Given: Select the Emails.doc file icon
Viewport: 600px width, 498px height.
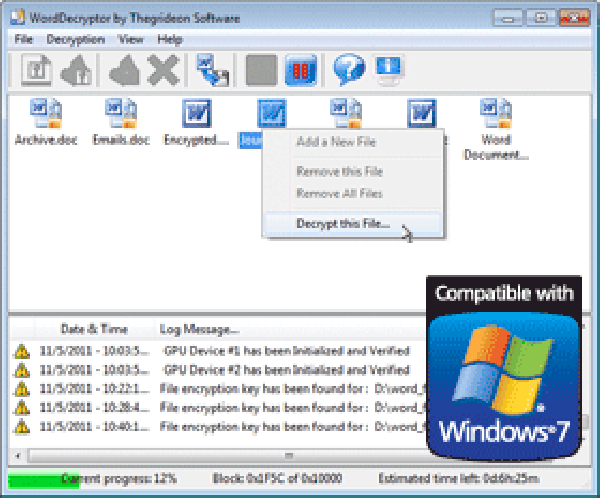Looking at the screenshot, I should pos(121,113).
